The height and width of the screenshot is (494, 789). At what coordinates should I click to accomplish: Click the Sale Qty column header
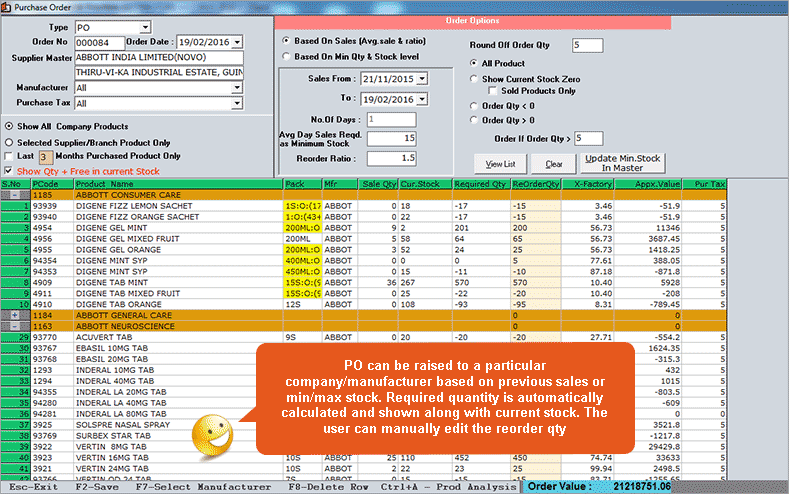click(378, 184)
